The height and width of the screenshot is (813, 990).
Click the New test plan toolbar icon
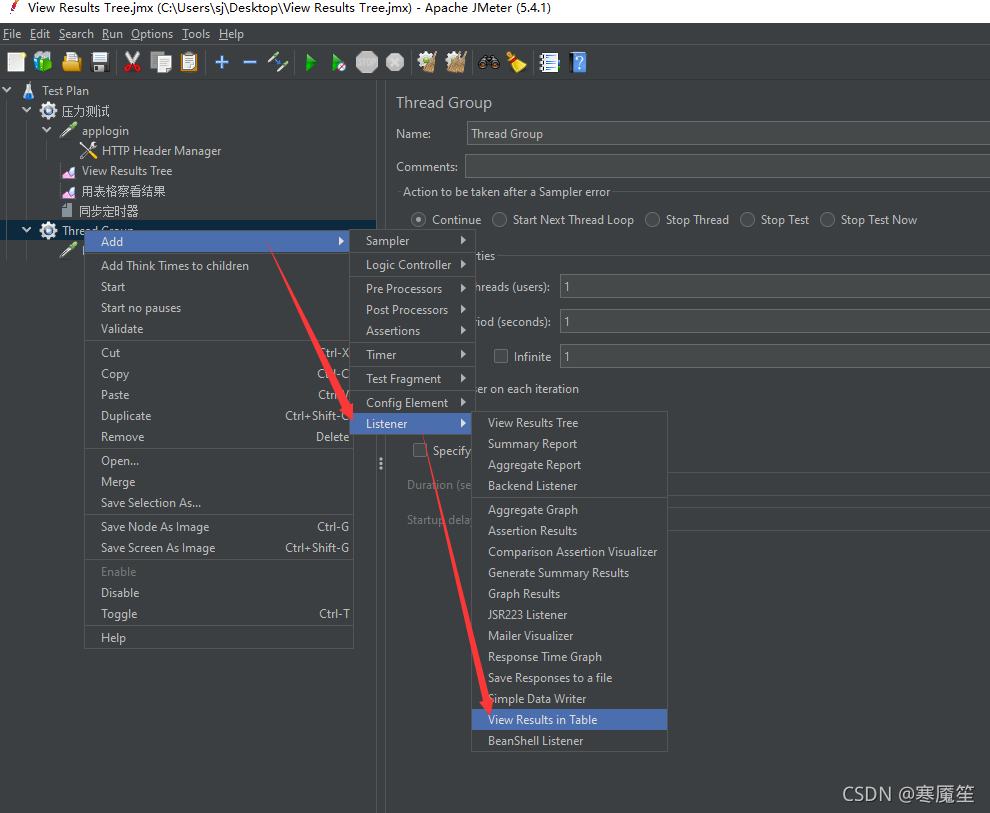pos(16,62)
